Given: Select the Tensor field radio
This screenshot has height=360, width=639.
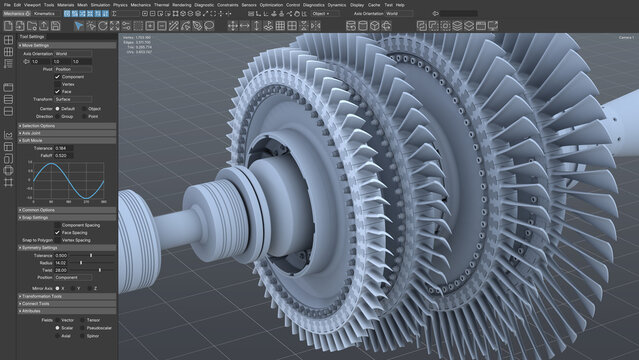Looking at the screenshot, I should point(82,320).
